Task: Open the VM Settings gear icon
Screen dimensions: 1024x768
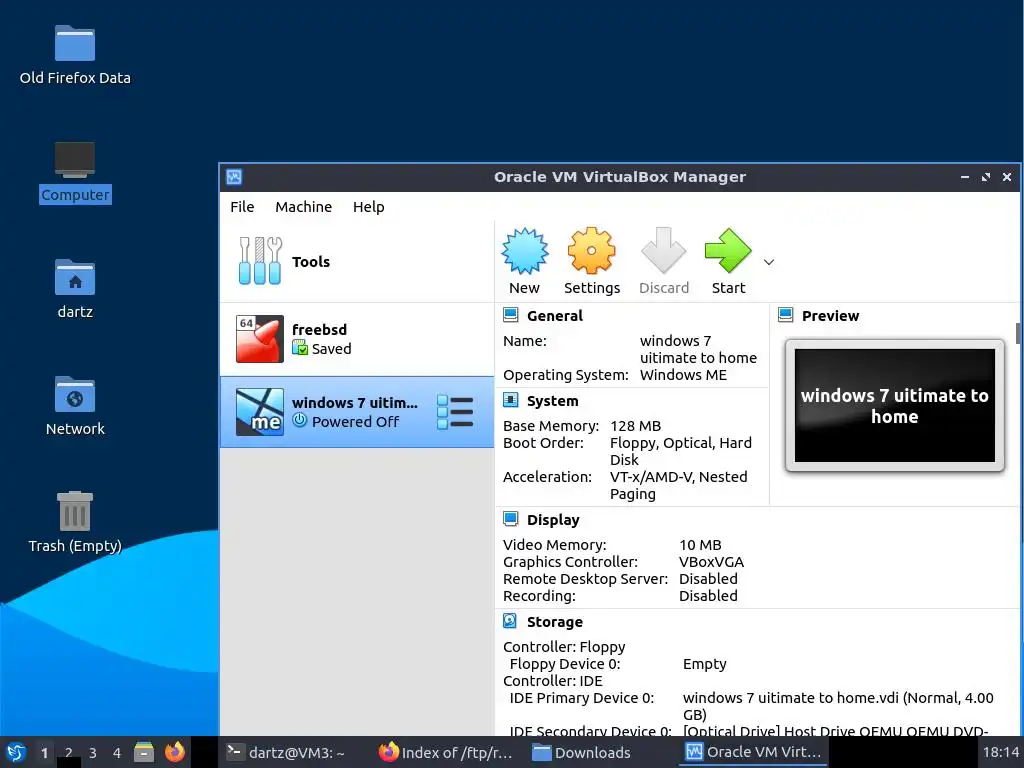Action: click(592, 251)
